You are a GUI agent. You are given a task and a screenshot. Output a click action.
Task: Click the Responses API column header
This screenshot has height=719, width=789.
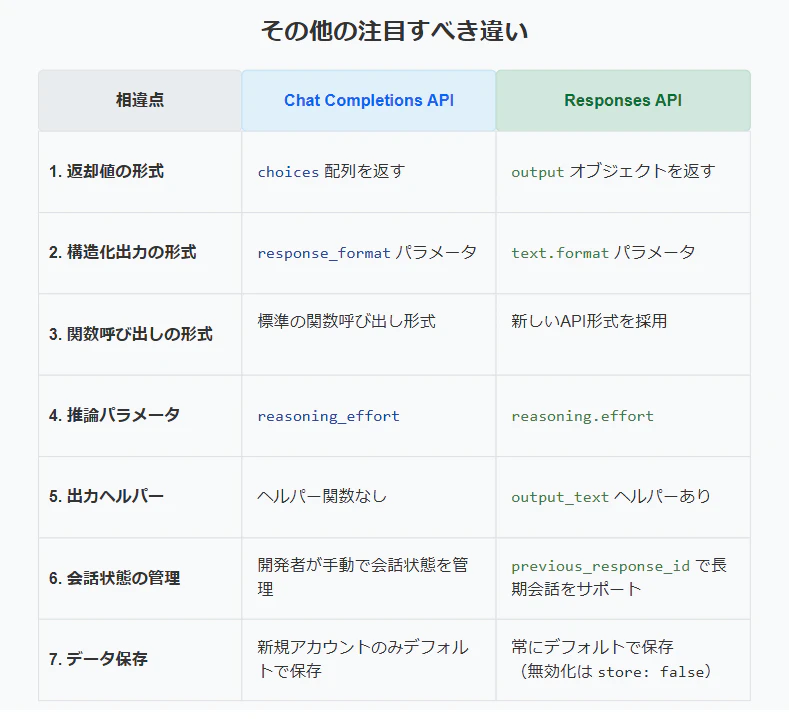coord(623,100)
